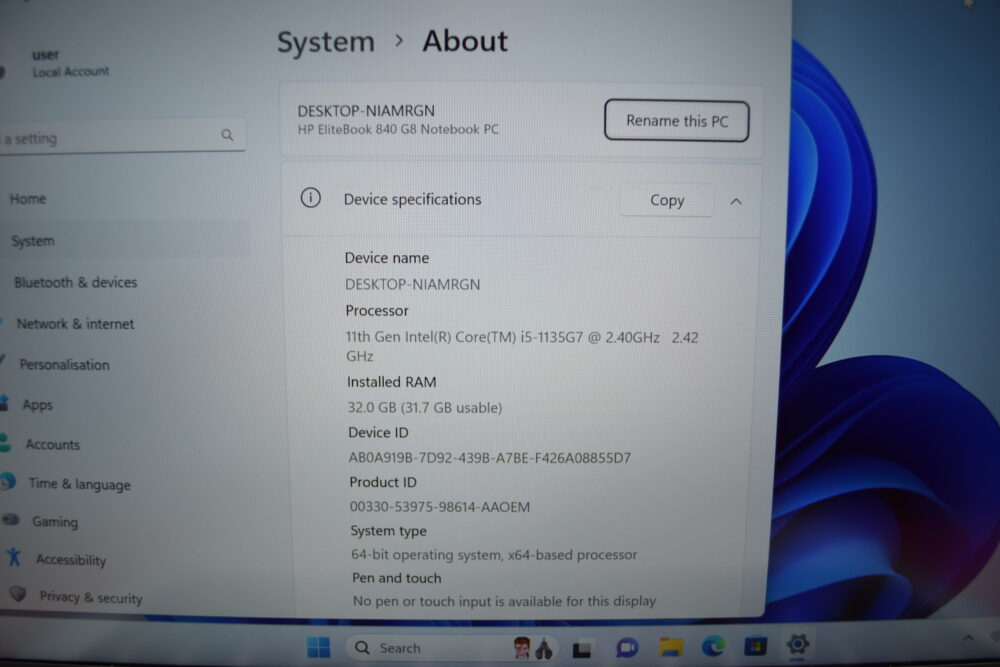The image size is (1000, 667).
Task: Click the About breadcrumb heading
Action: pyautogui.click(x=465, y=41)
